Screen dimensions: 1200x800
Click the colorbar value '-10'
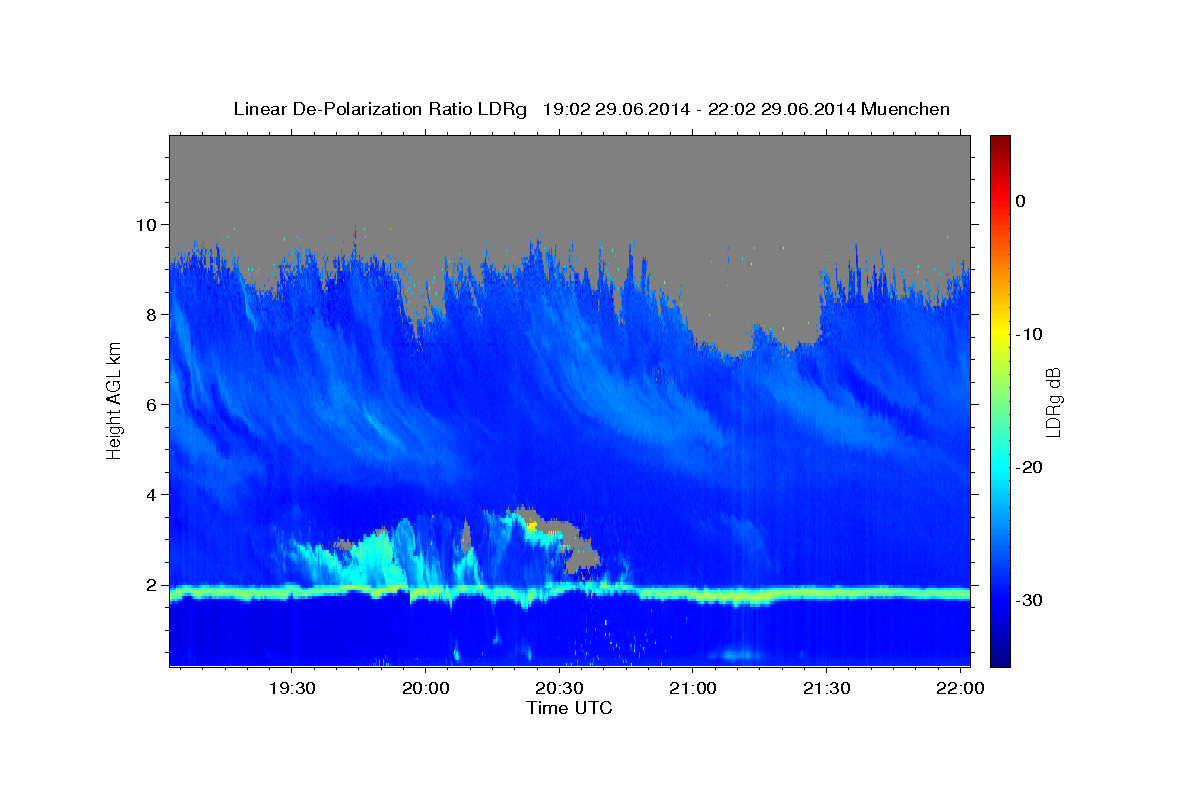pyautogui.click(x=1029, y=334)
